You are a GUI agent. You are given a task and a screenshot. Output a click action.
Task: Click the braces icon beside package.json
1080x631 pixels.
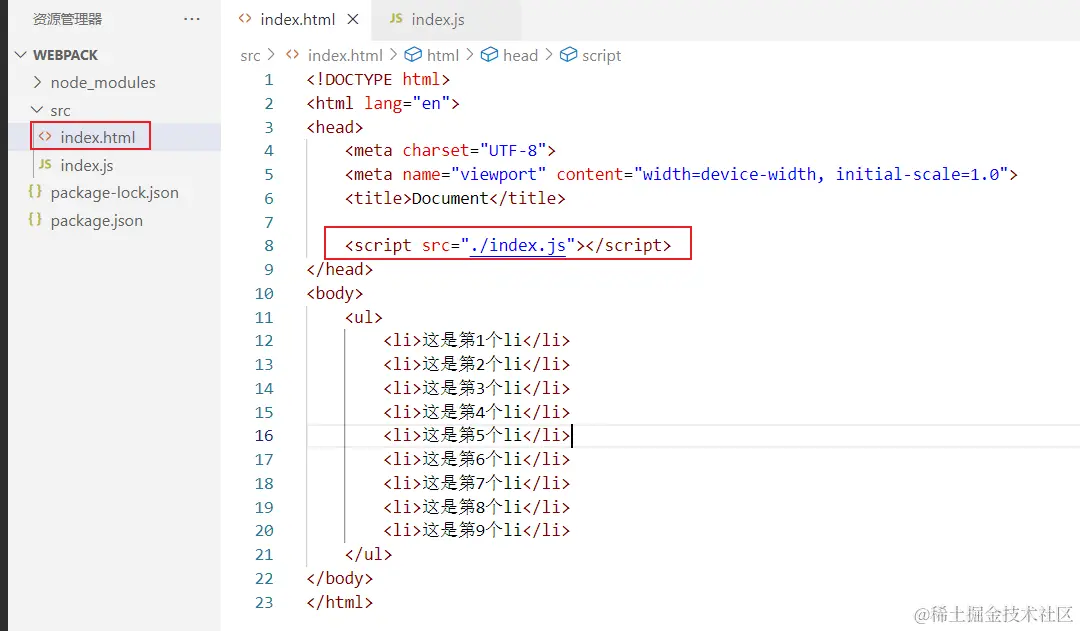coord(34,219)
